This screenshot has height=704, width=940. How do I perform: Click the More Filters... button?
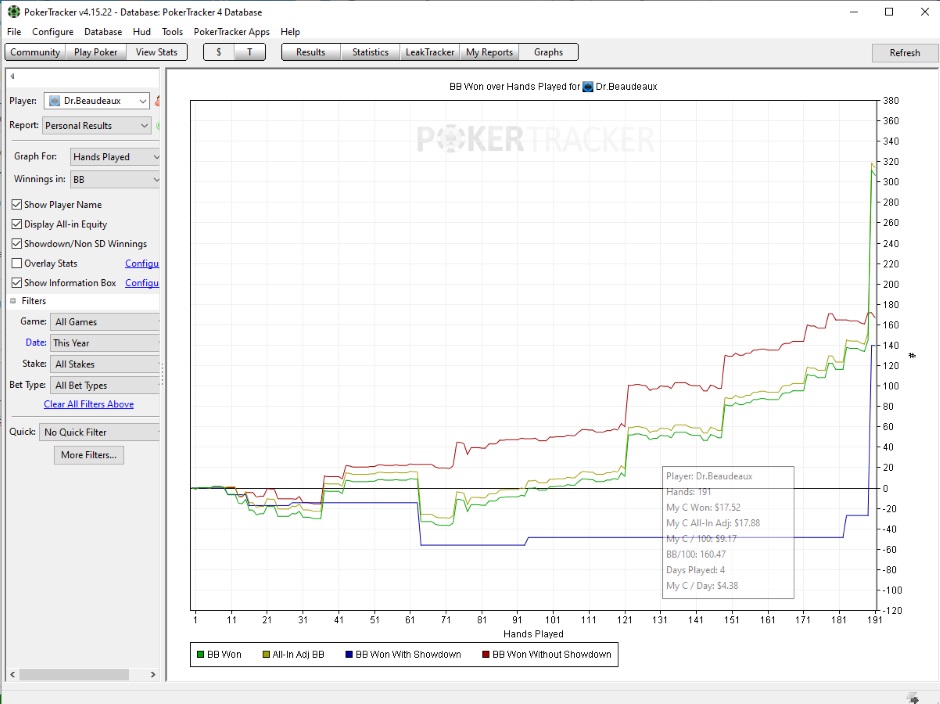(x=89, y=455)
